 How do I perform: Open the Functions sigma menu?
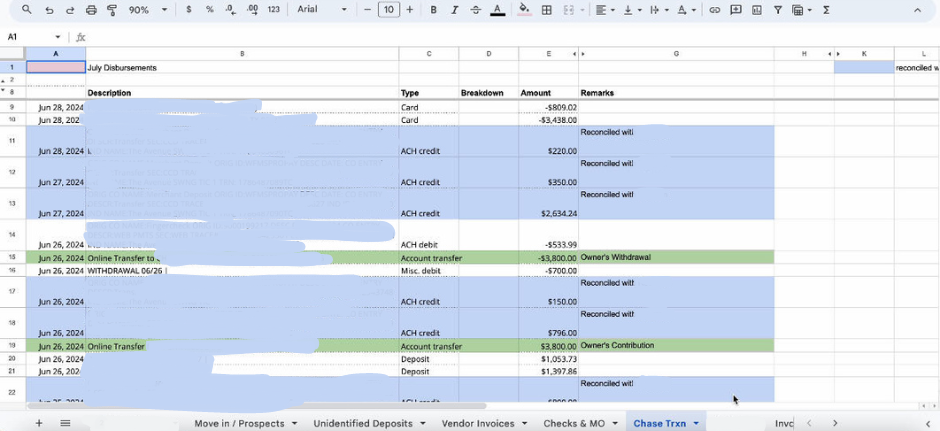point(826,10)
